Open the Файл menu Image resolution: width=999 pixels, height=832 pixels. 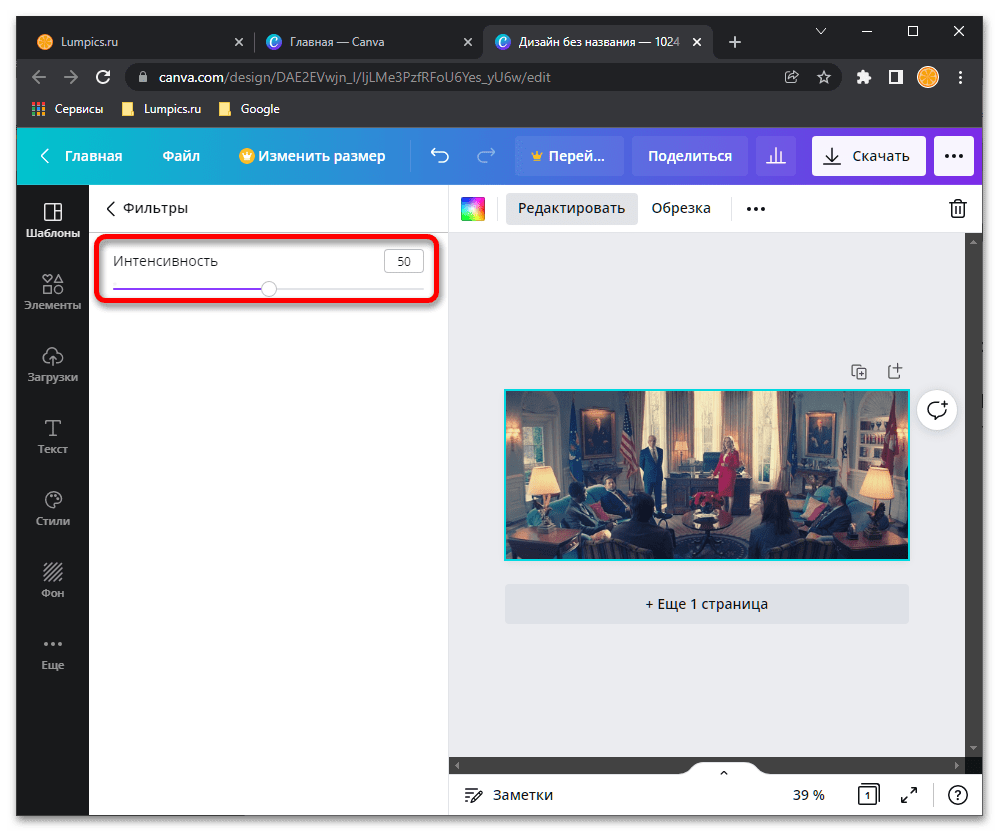(x=181, y=155)
